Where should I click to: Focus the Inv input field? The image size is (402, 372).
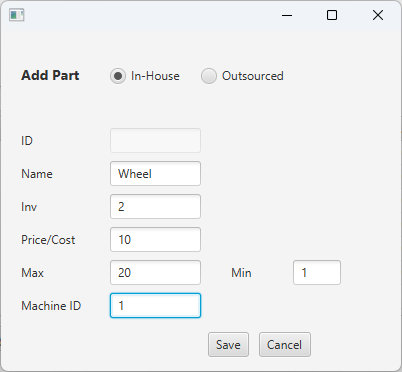[x=155, y=207]
